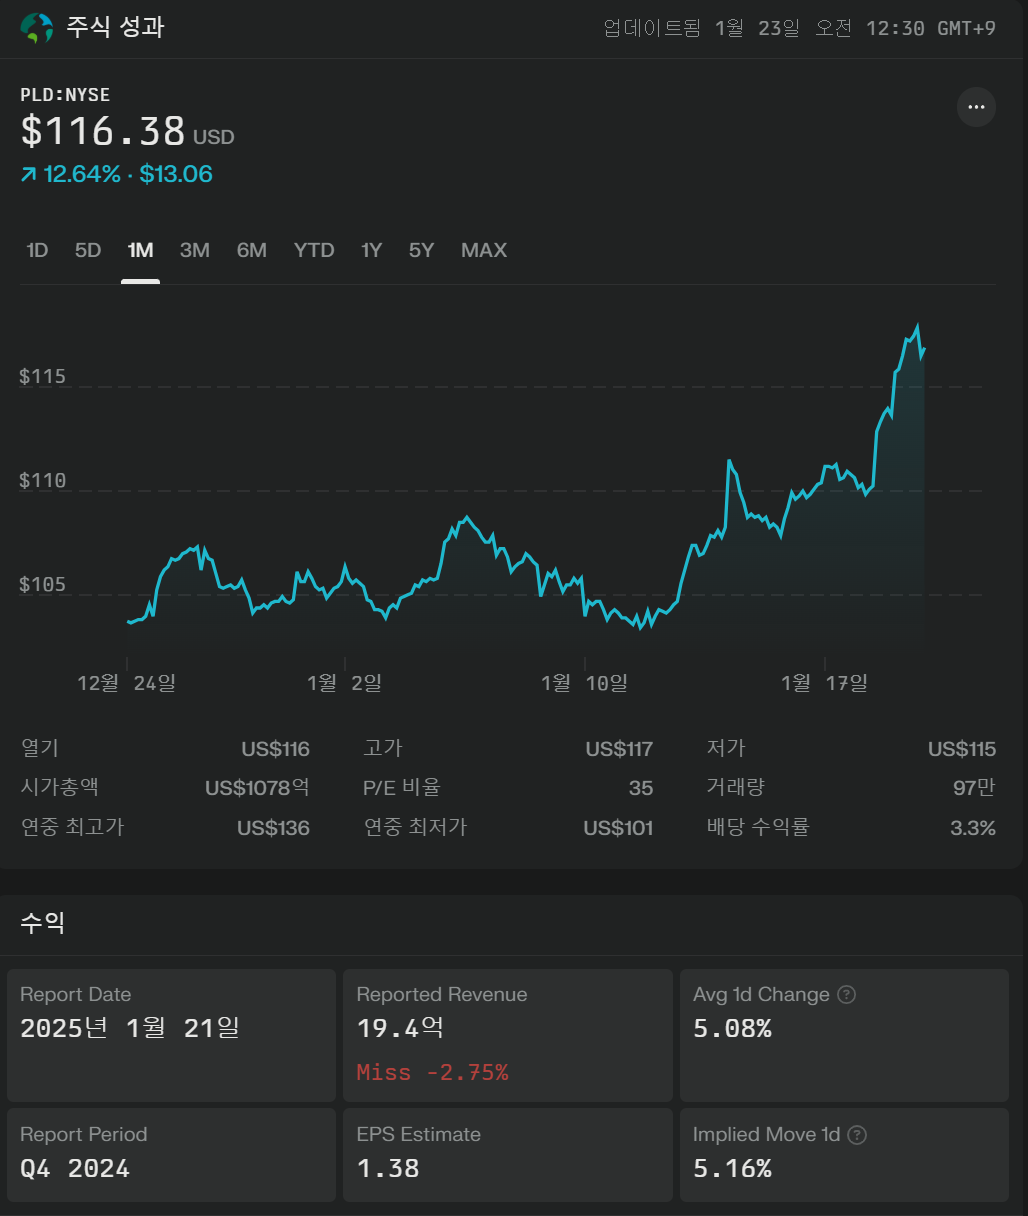1028x1216 pixels.
Task: Switch chart to 5D range
Action: pos(88,250)
